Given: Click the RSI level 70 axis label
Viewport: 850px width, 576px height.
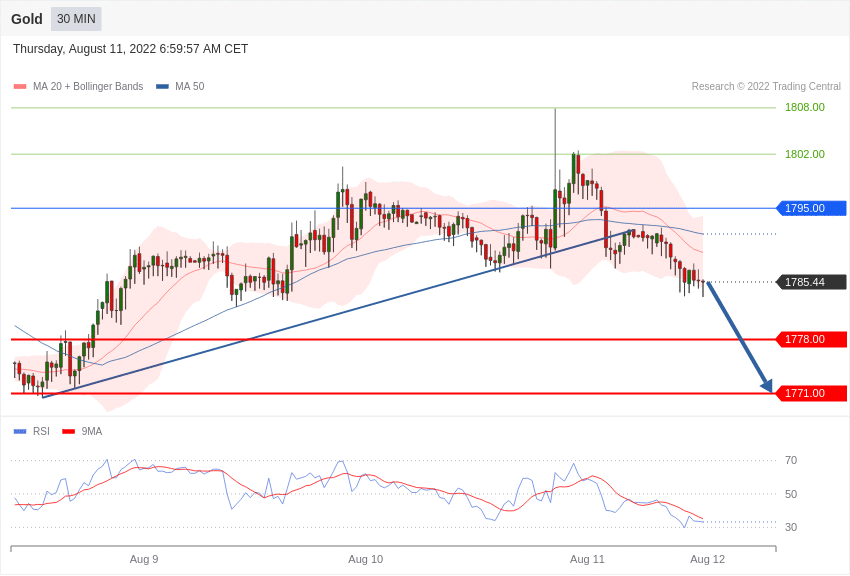Looking at the screenshot, I should pos(791,460).
